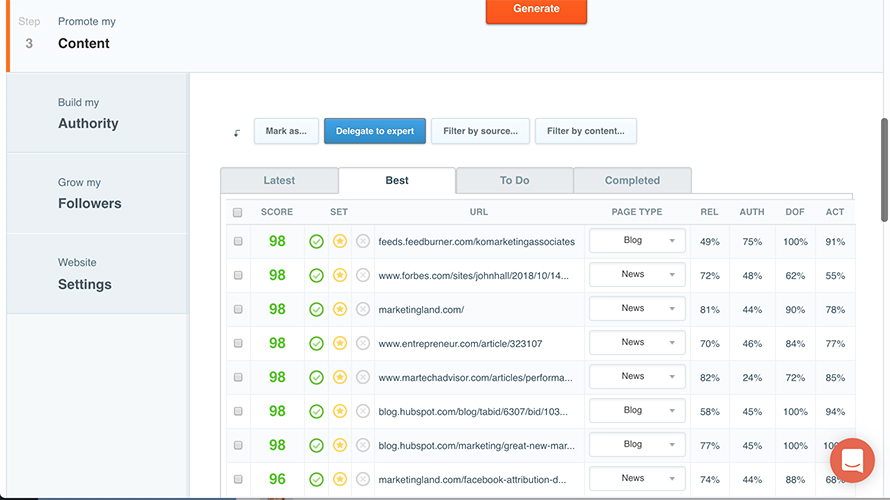Open page type dropdown for feeds.feedburner.com row
The width and height of the screenshot is (890, 500).
coord(637,241)
